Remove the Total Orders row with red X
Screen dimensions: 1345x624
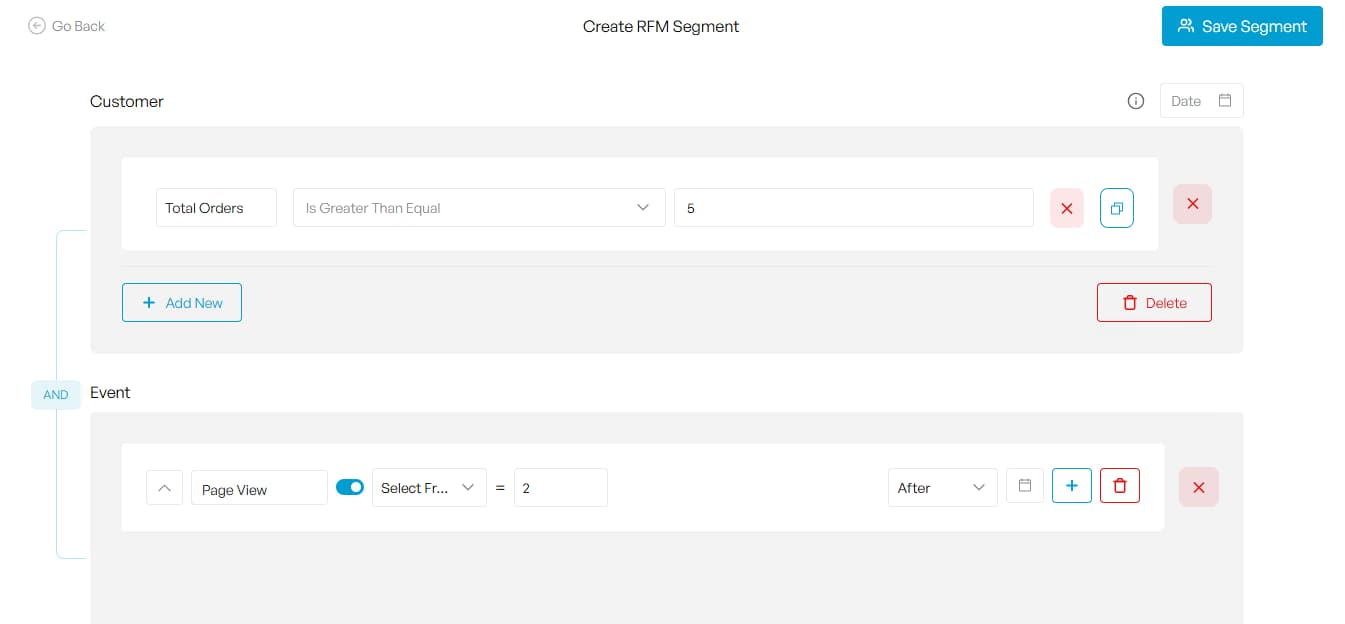pyautogui.click(x=1066, y=207)
